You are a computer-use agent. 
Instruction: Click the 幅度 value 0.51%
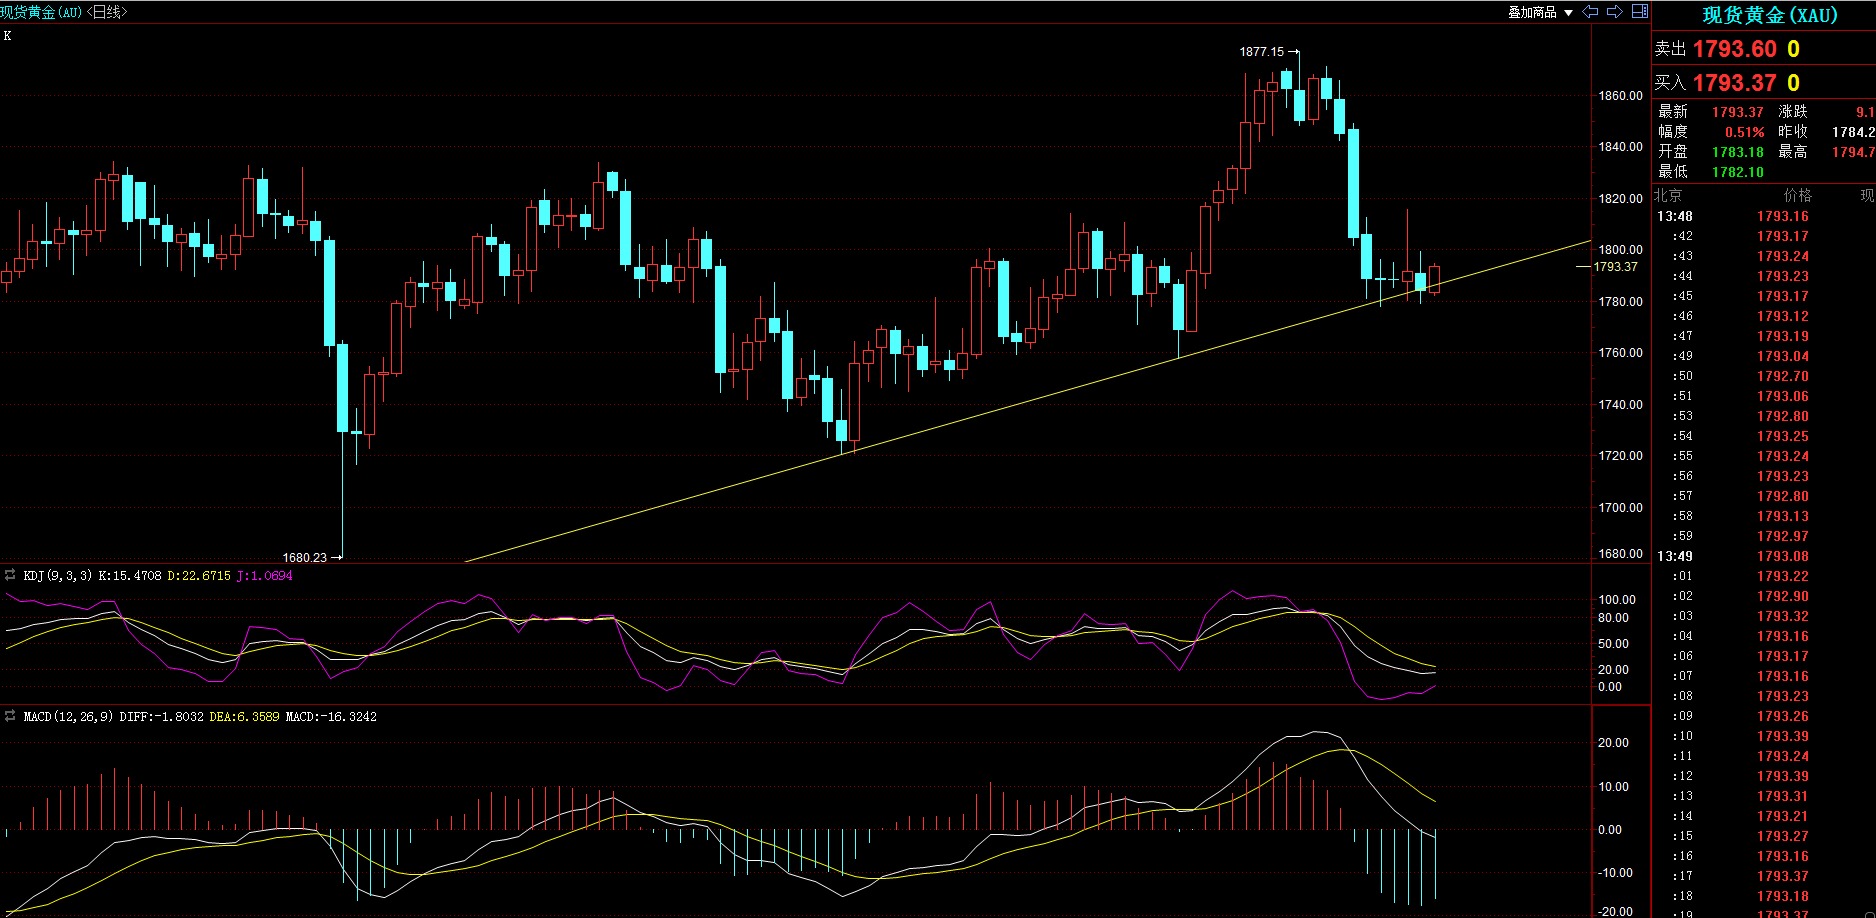tap(1745, 132)
